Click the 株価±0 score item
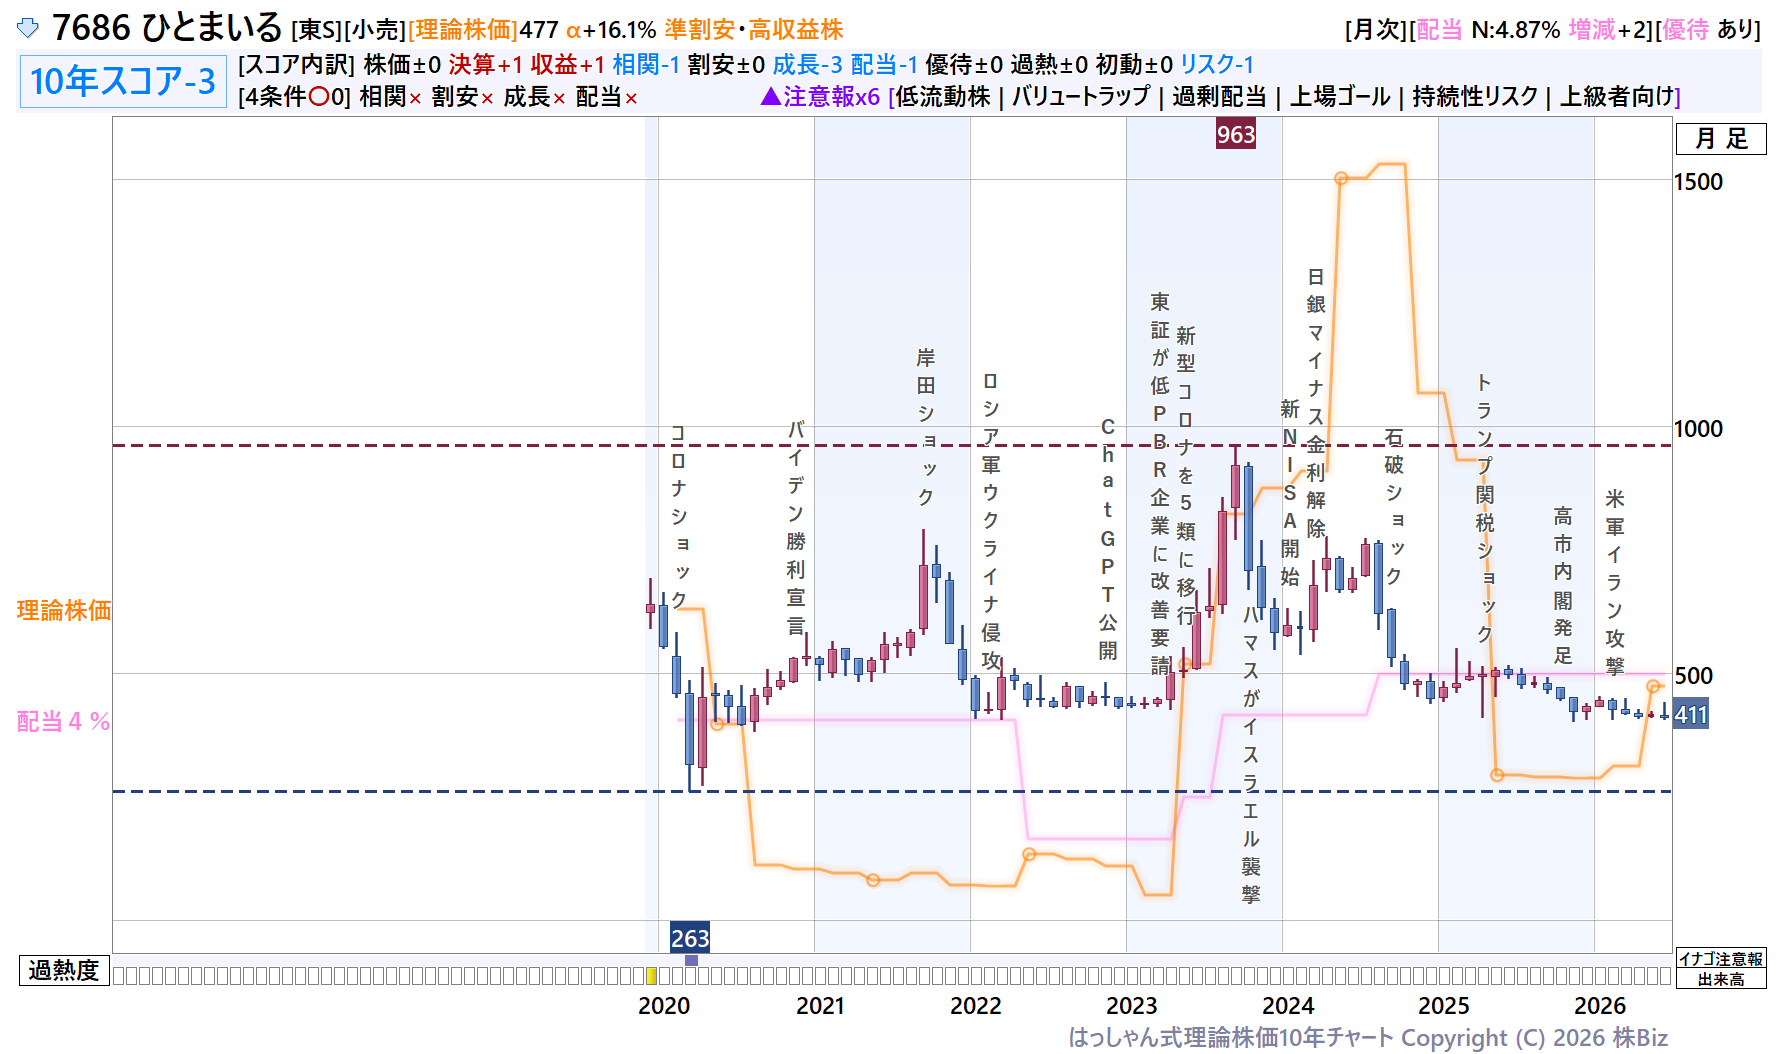Image resolution: width=1780 pixels, height=1054 pixels. (402, 65)
